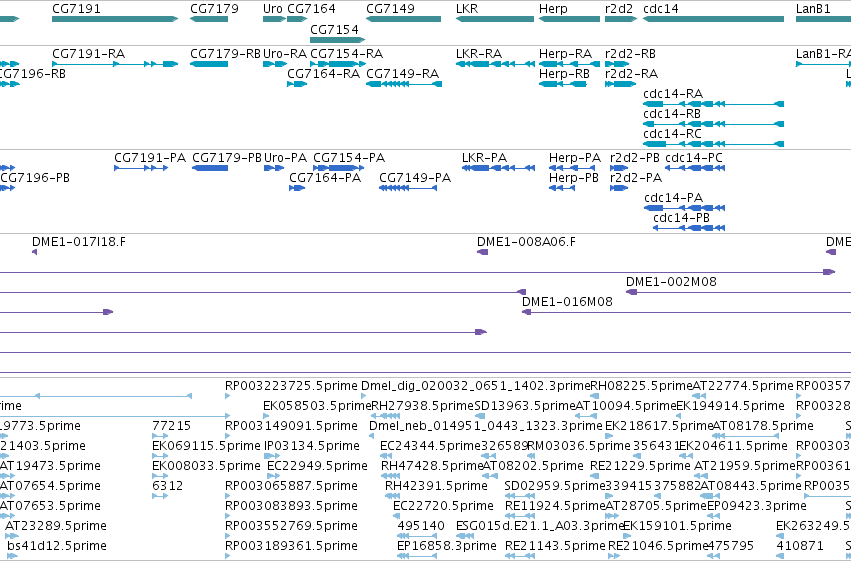Click the AT08178.5prime EST label
The height and width of the screenshot is (561, 851).
[x=763, y=426]
